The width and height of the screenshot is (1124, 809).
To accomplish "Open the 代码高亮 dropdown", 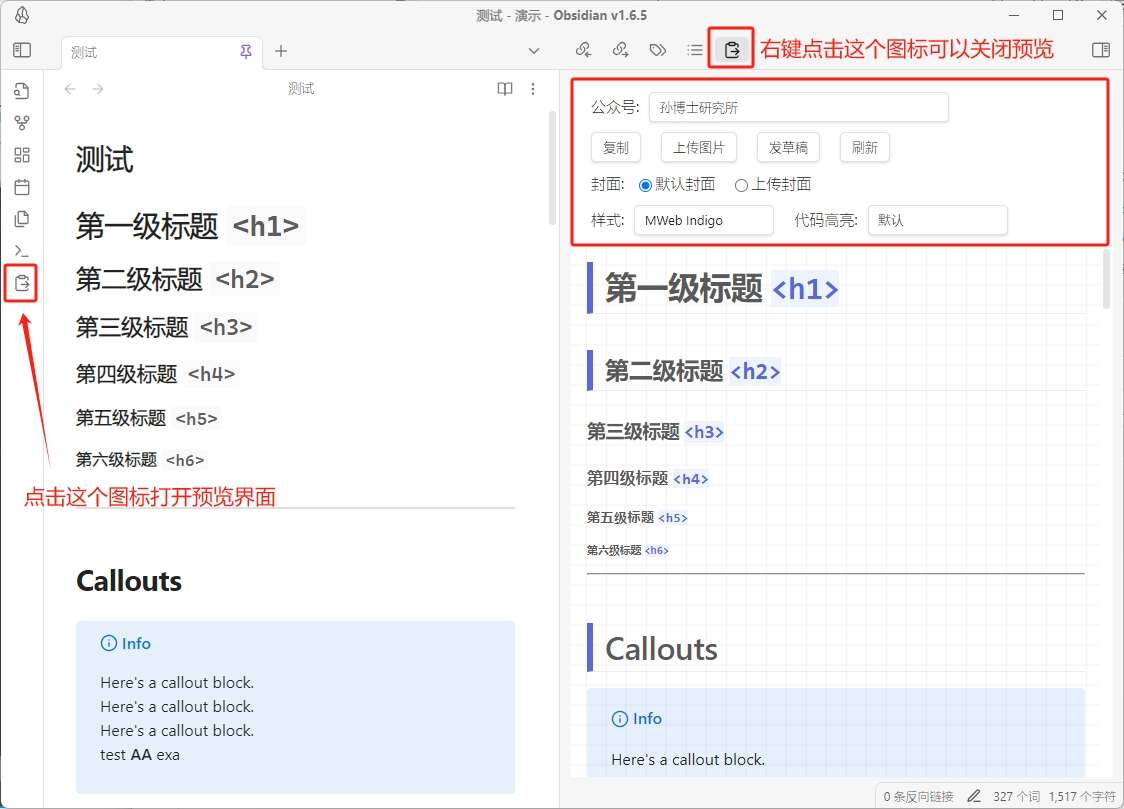I will pos(937,220).
